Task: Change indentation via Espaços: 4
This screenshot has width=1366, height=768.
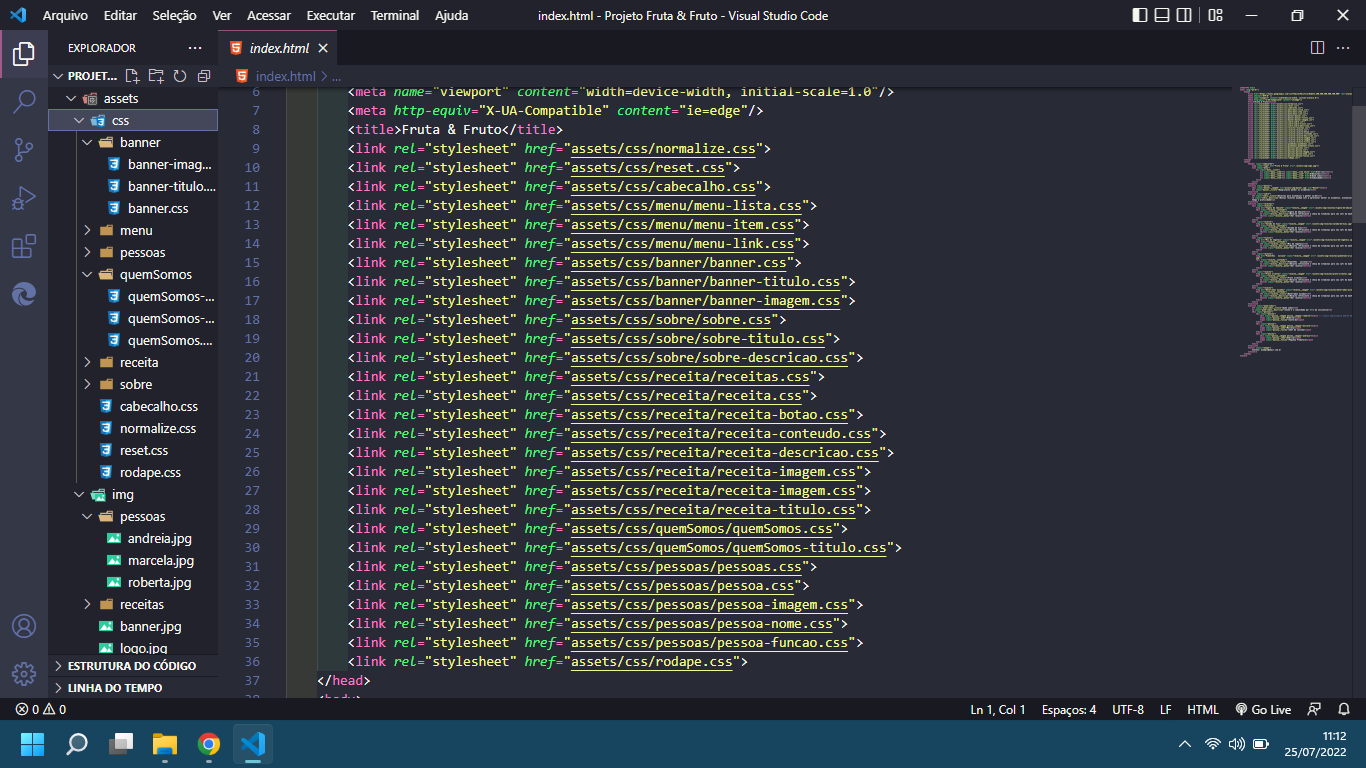Action: pyautogui.click(x=1069, y=709)
